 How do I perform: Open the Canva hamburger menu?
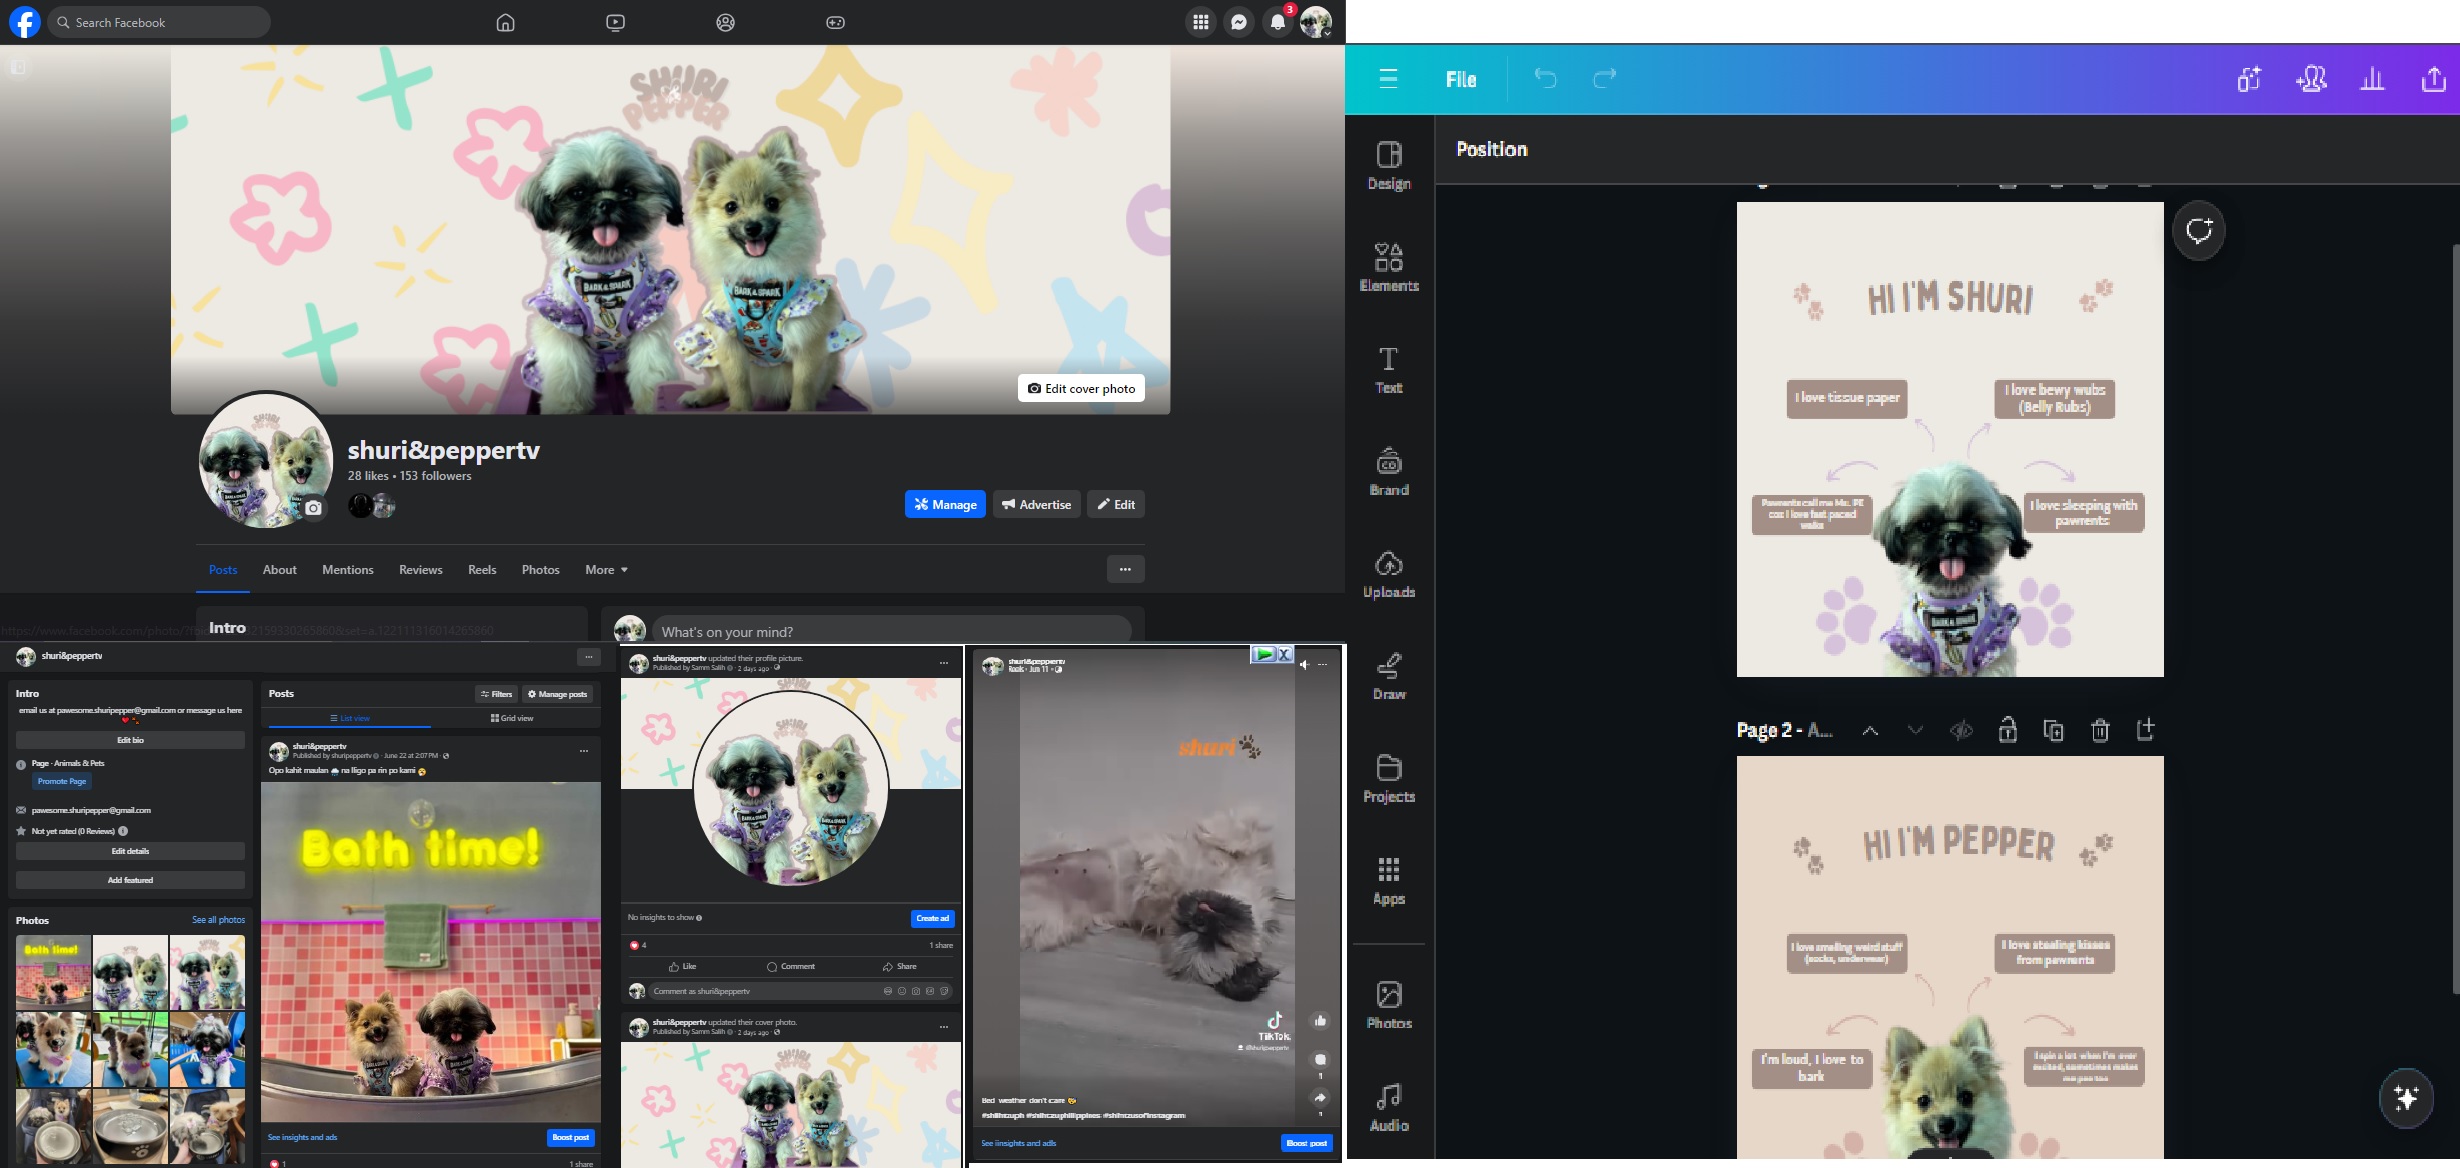coord(1388,79)
